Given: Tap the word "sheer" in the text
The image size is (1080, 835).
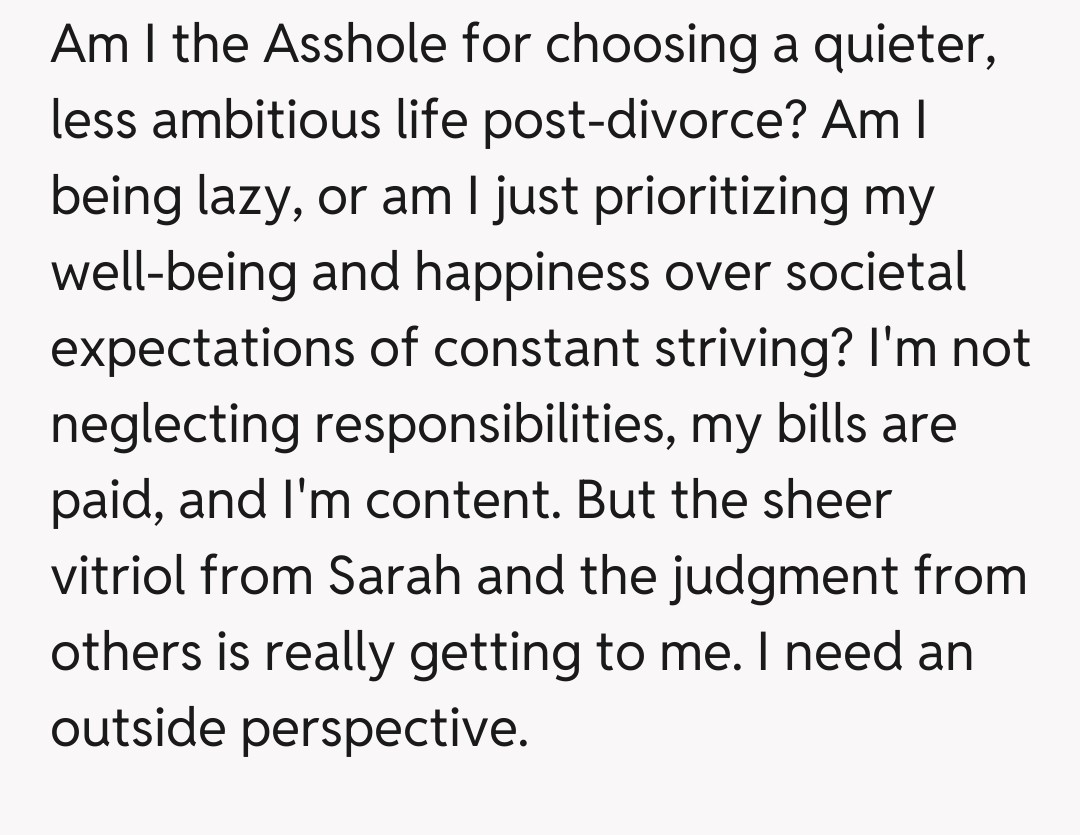Looking at the screenshot, I should point(825,502).
